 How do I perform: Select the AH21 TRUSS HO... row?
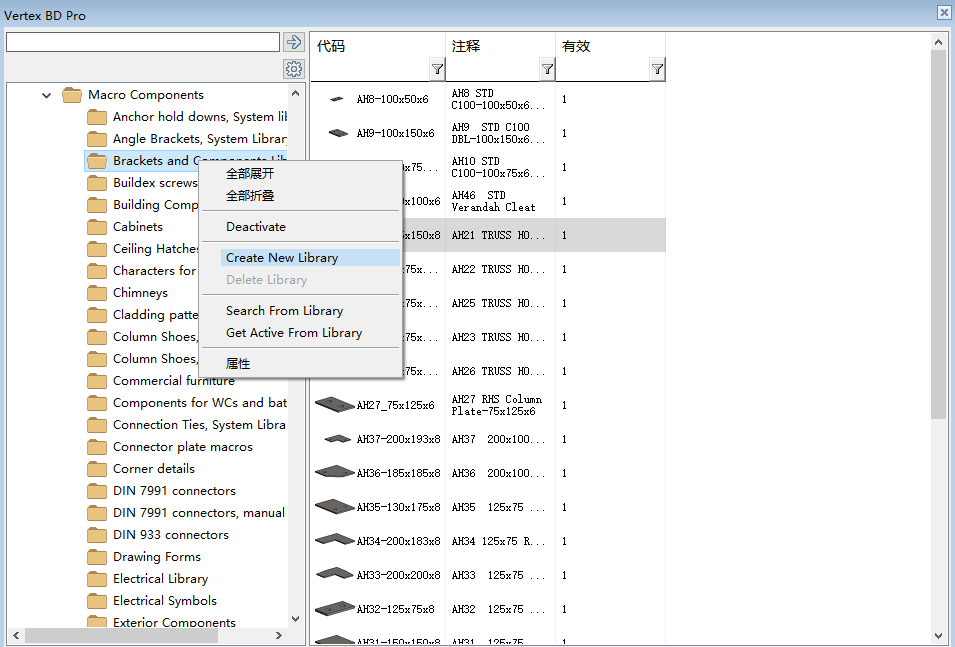click(488, 235)
